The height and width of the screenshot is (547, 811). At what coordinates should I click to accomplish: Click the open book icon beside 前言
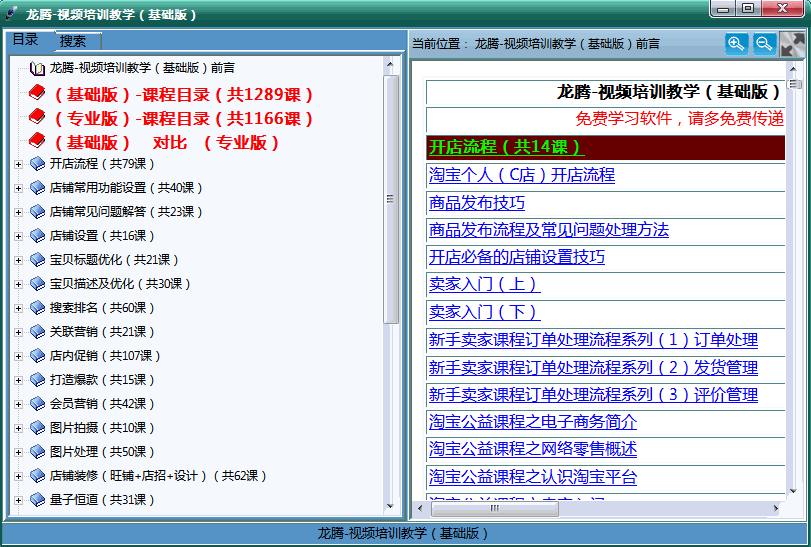point(37,68)
